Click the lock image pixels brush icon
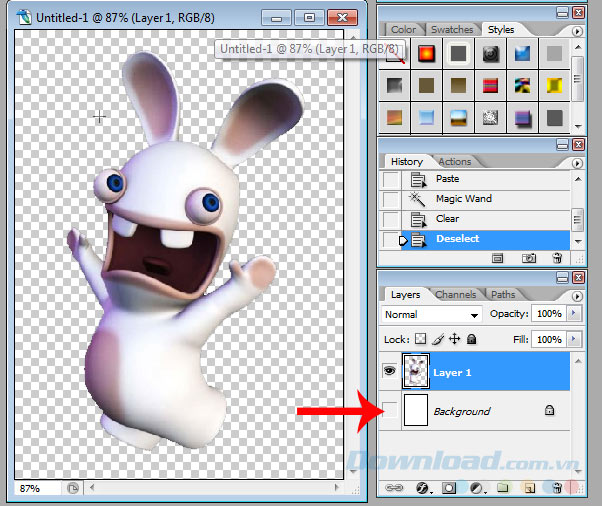This screenshot has width=602, height=506. tap(438, 340)
